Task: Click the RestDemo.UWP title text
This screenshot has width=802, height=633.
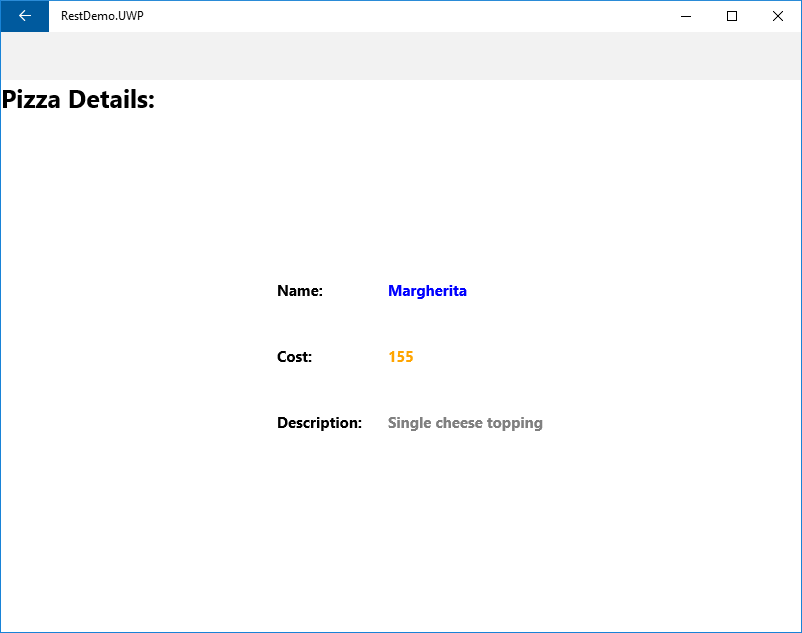Action: point(101,16)
